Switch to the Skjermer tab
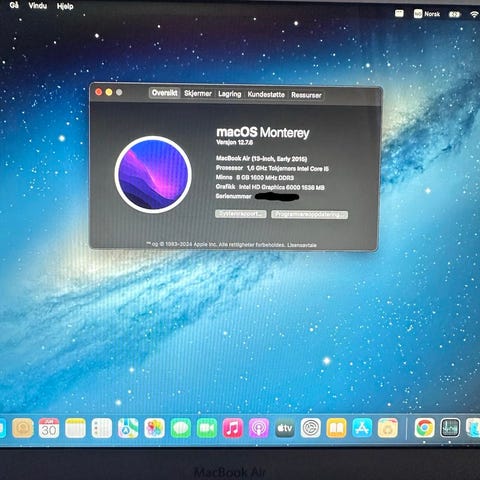Viewport: 480px width, 480px height. [x=198, y=93]
